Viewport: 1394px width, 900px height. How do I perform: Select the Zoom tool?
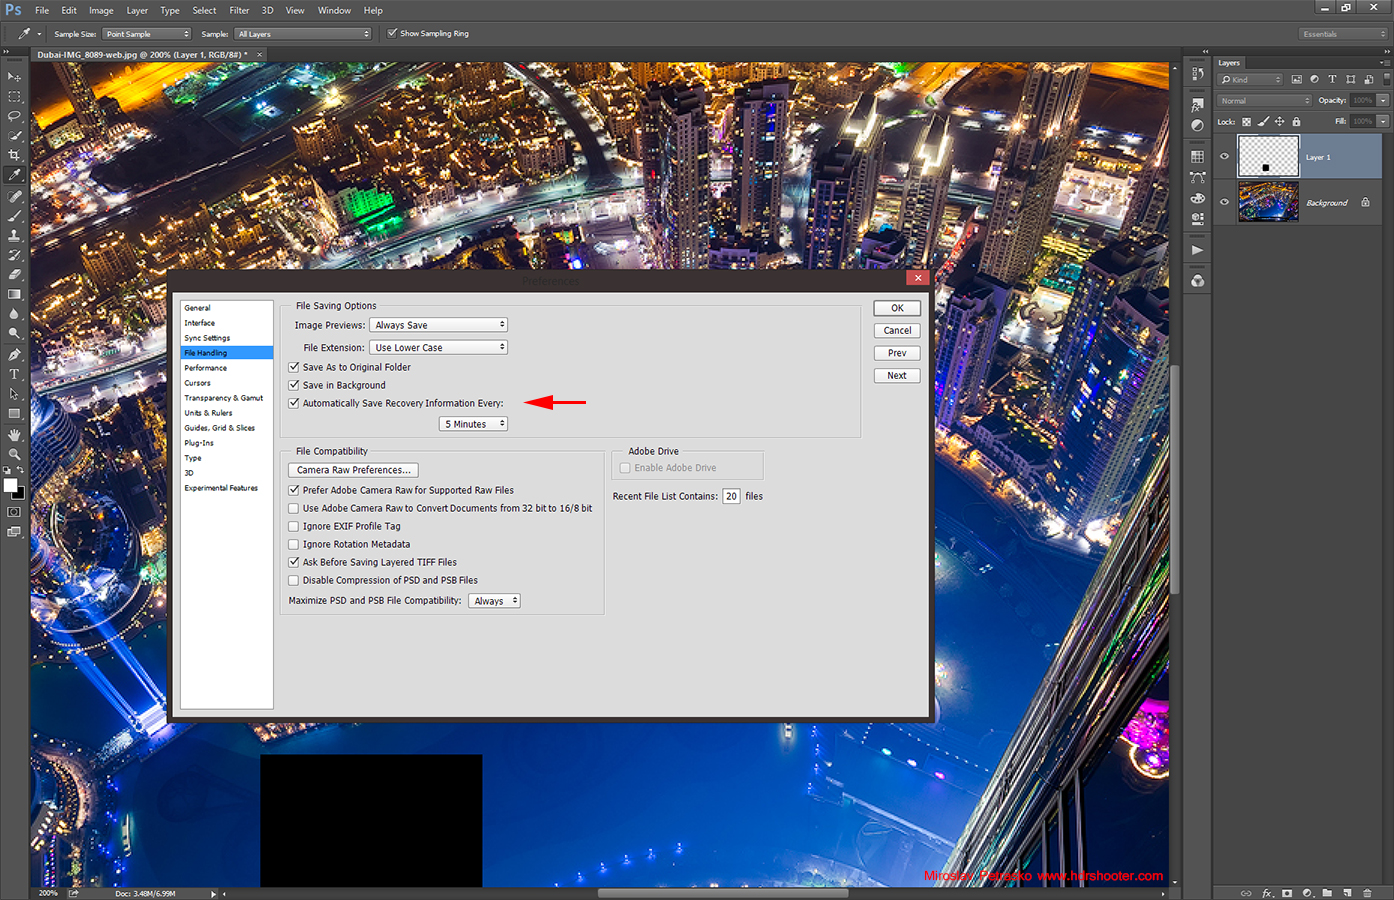tap(14, 453)
